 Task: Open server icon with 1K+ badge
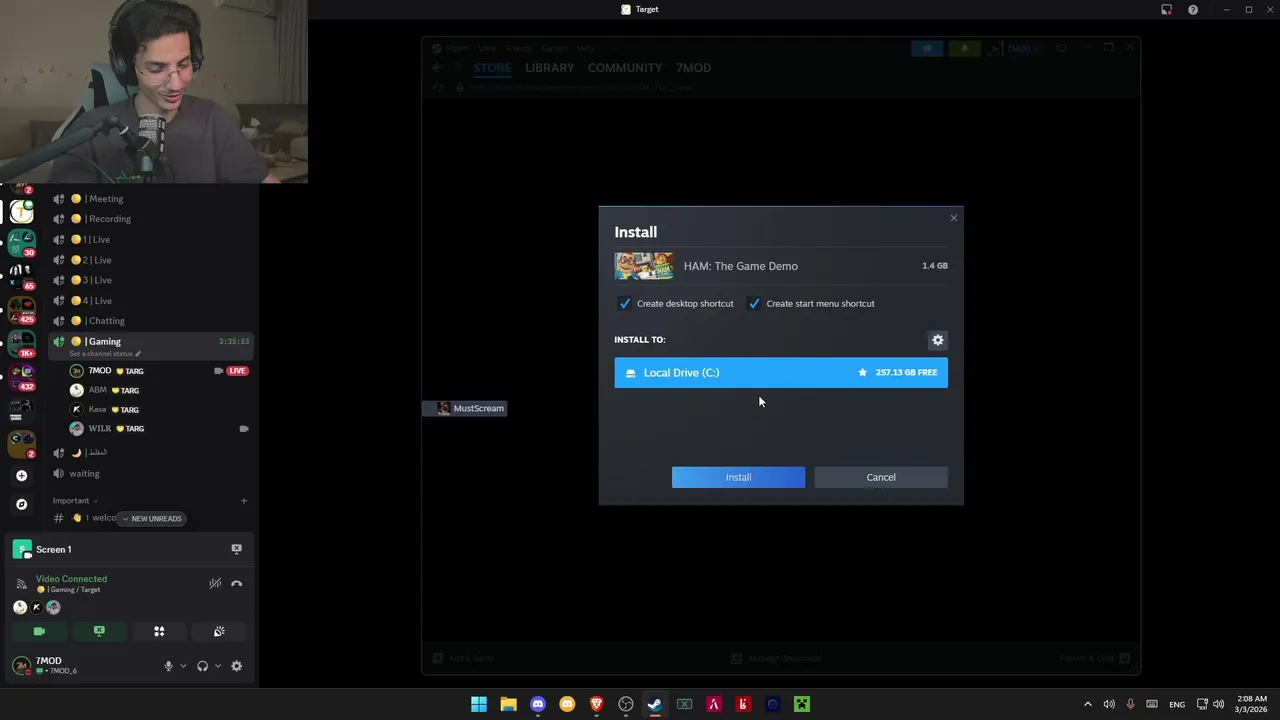tap(21, 344)
